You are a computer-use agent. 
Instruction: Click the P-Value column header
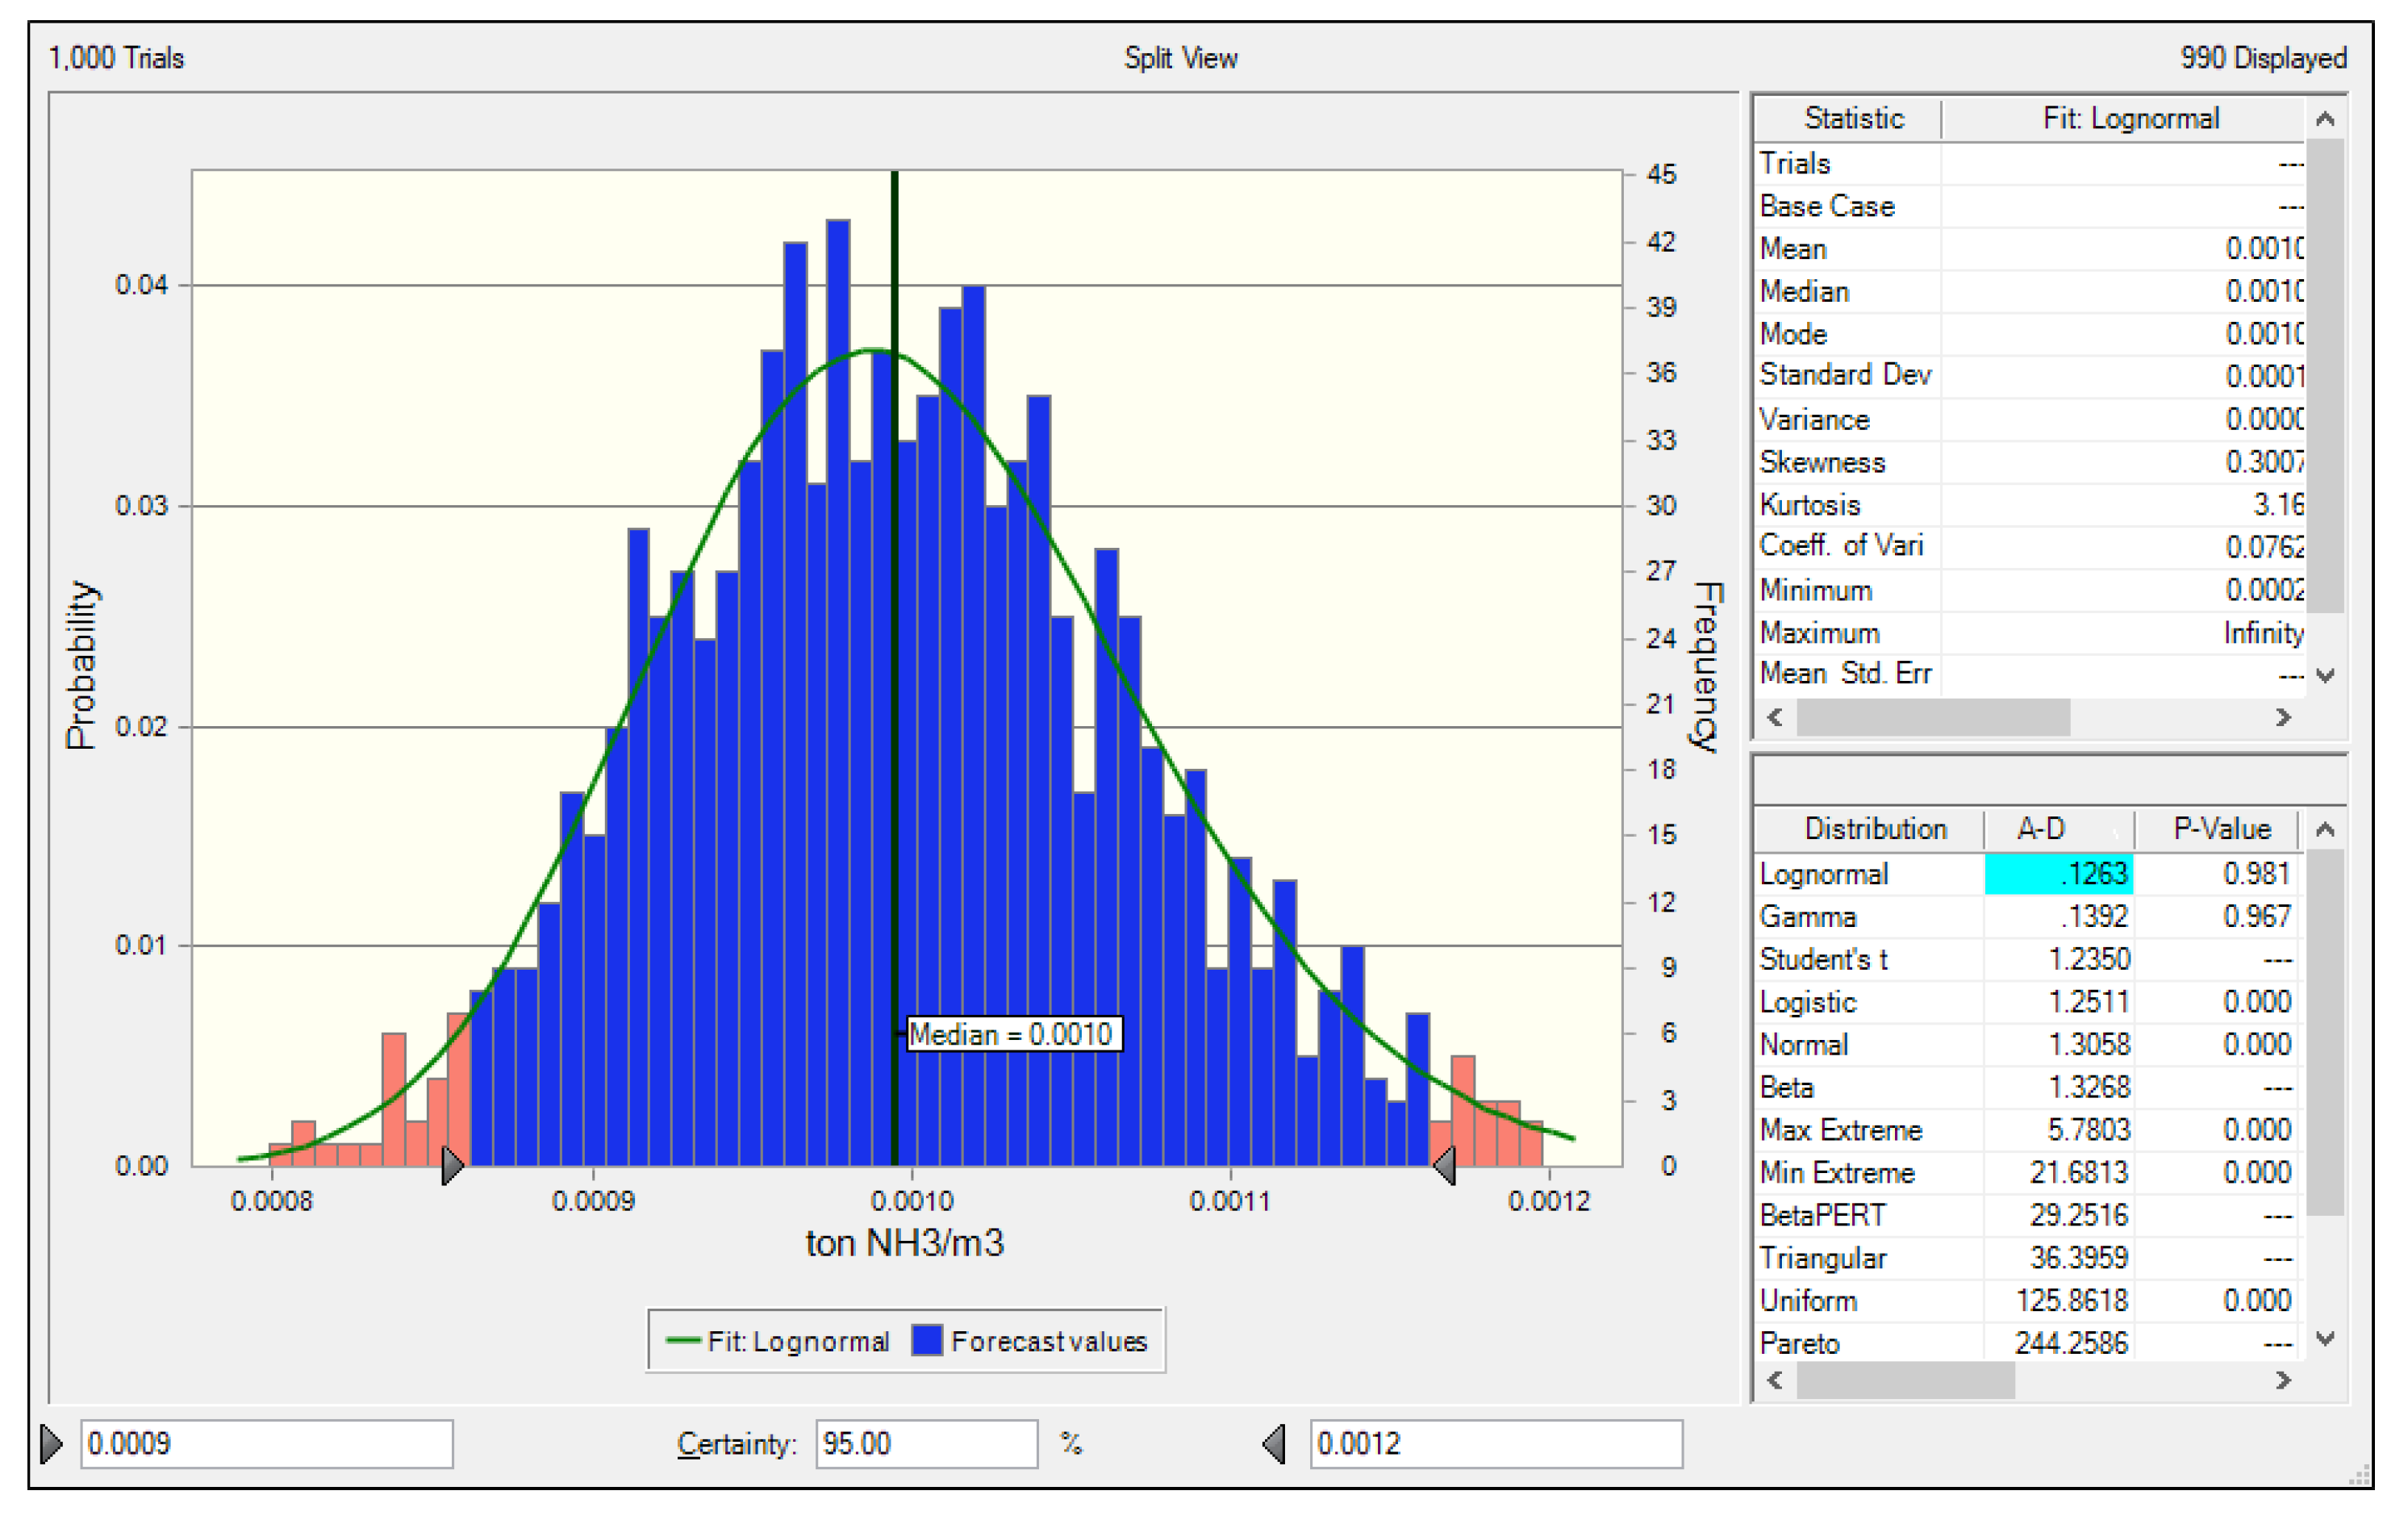point(2221,829)
